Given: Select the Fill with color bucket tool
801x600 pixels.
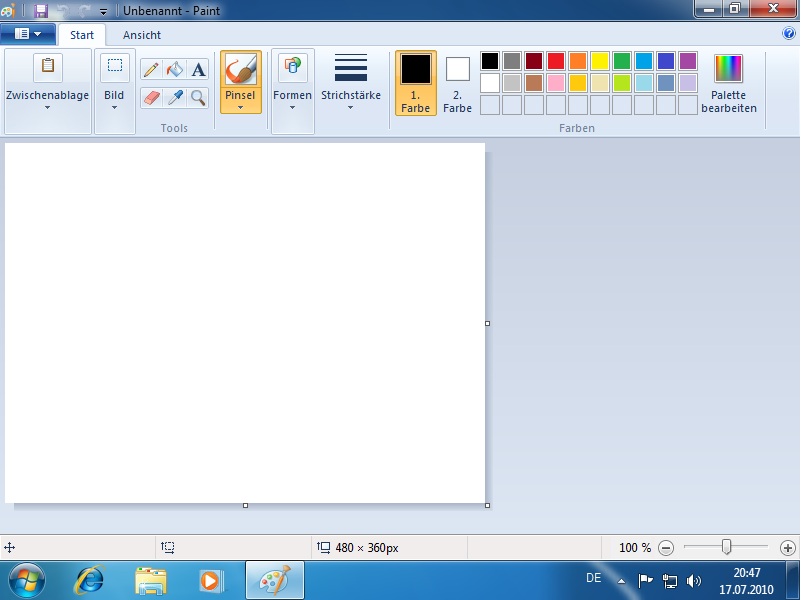Looking at the screenshot, I should [175, 69].
